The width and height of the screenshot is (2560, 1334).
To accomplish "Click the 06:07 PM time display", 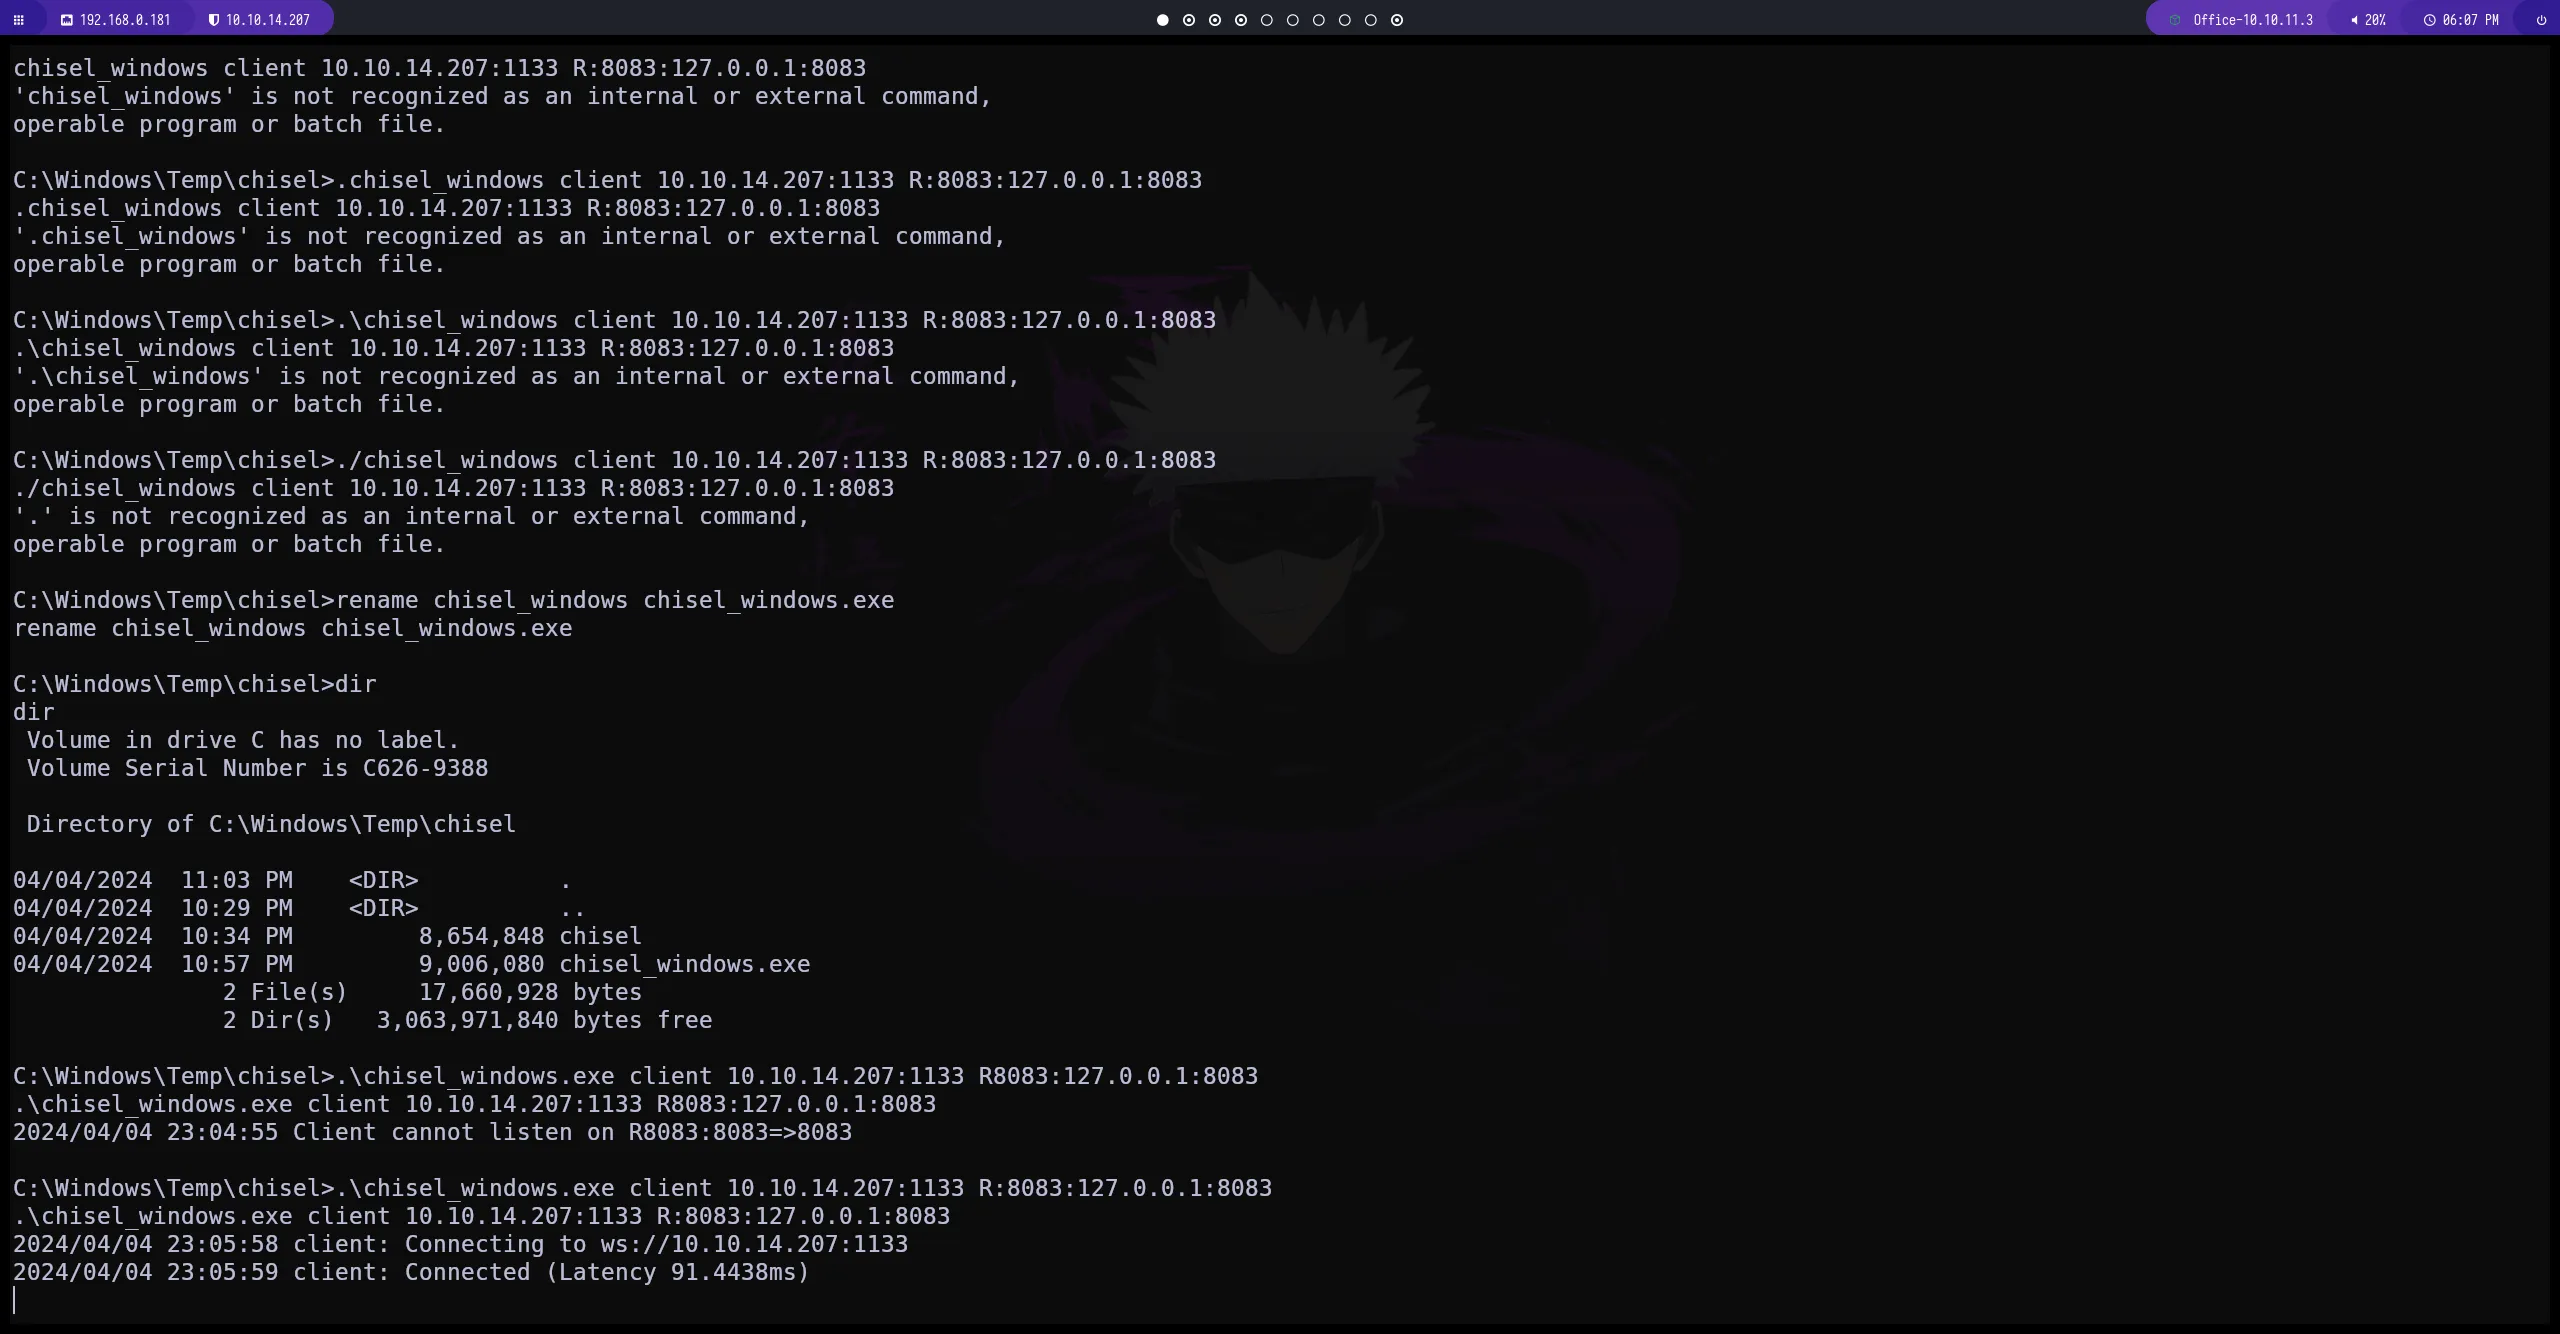I will click(x=2470, y=20).
